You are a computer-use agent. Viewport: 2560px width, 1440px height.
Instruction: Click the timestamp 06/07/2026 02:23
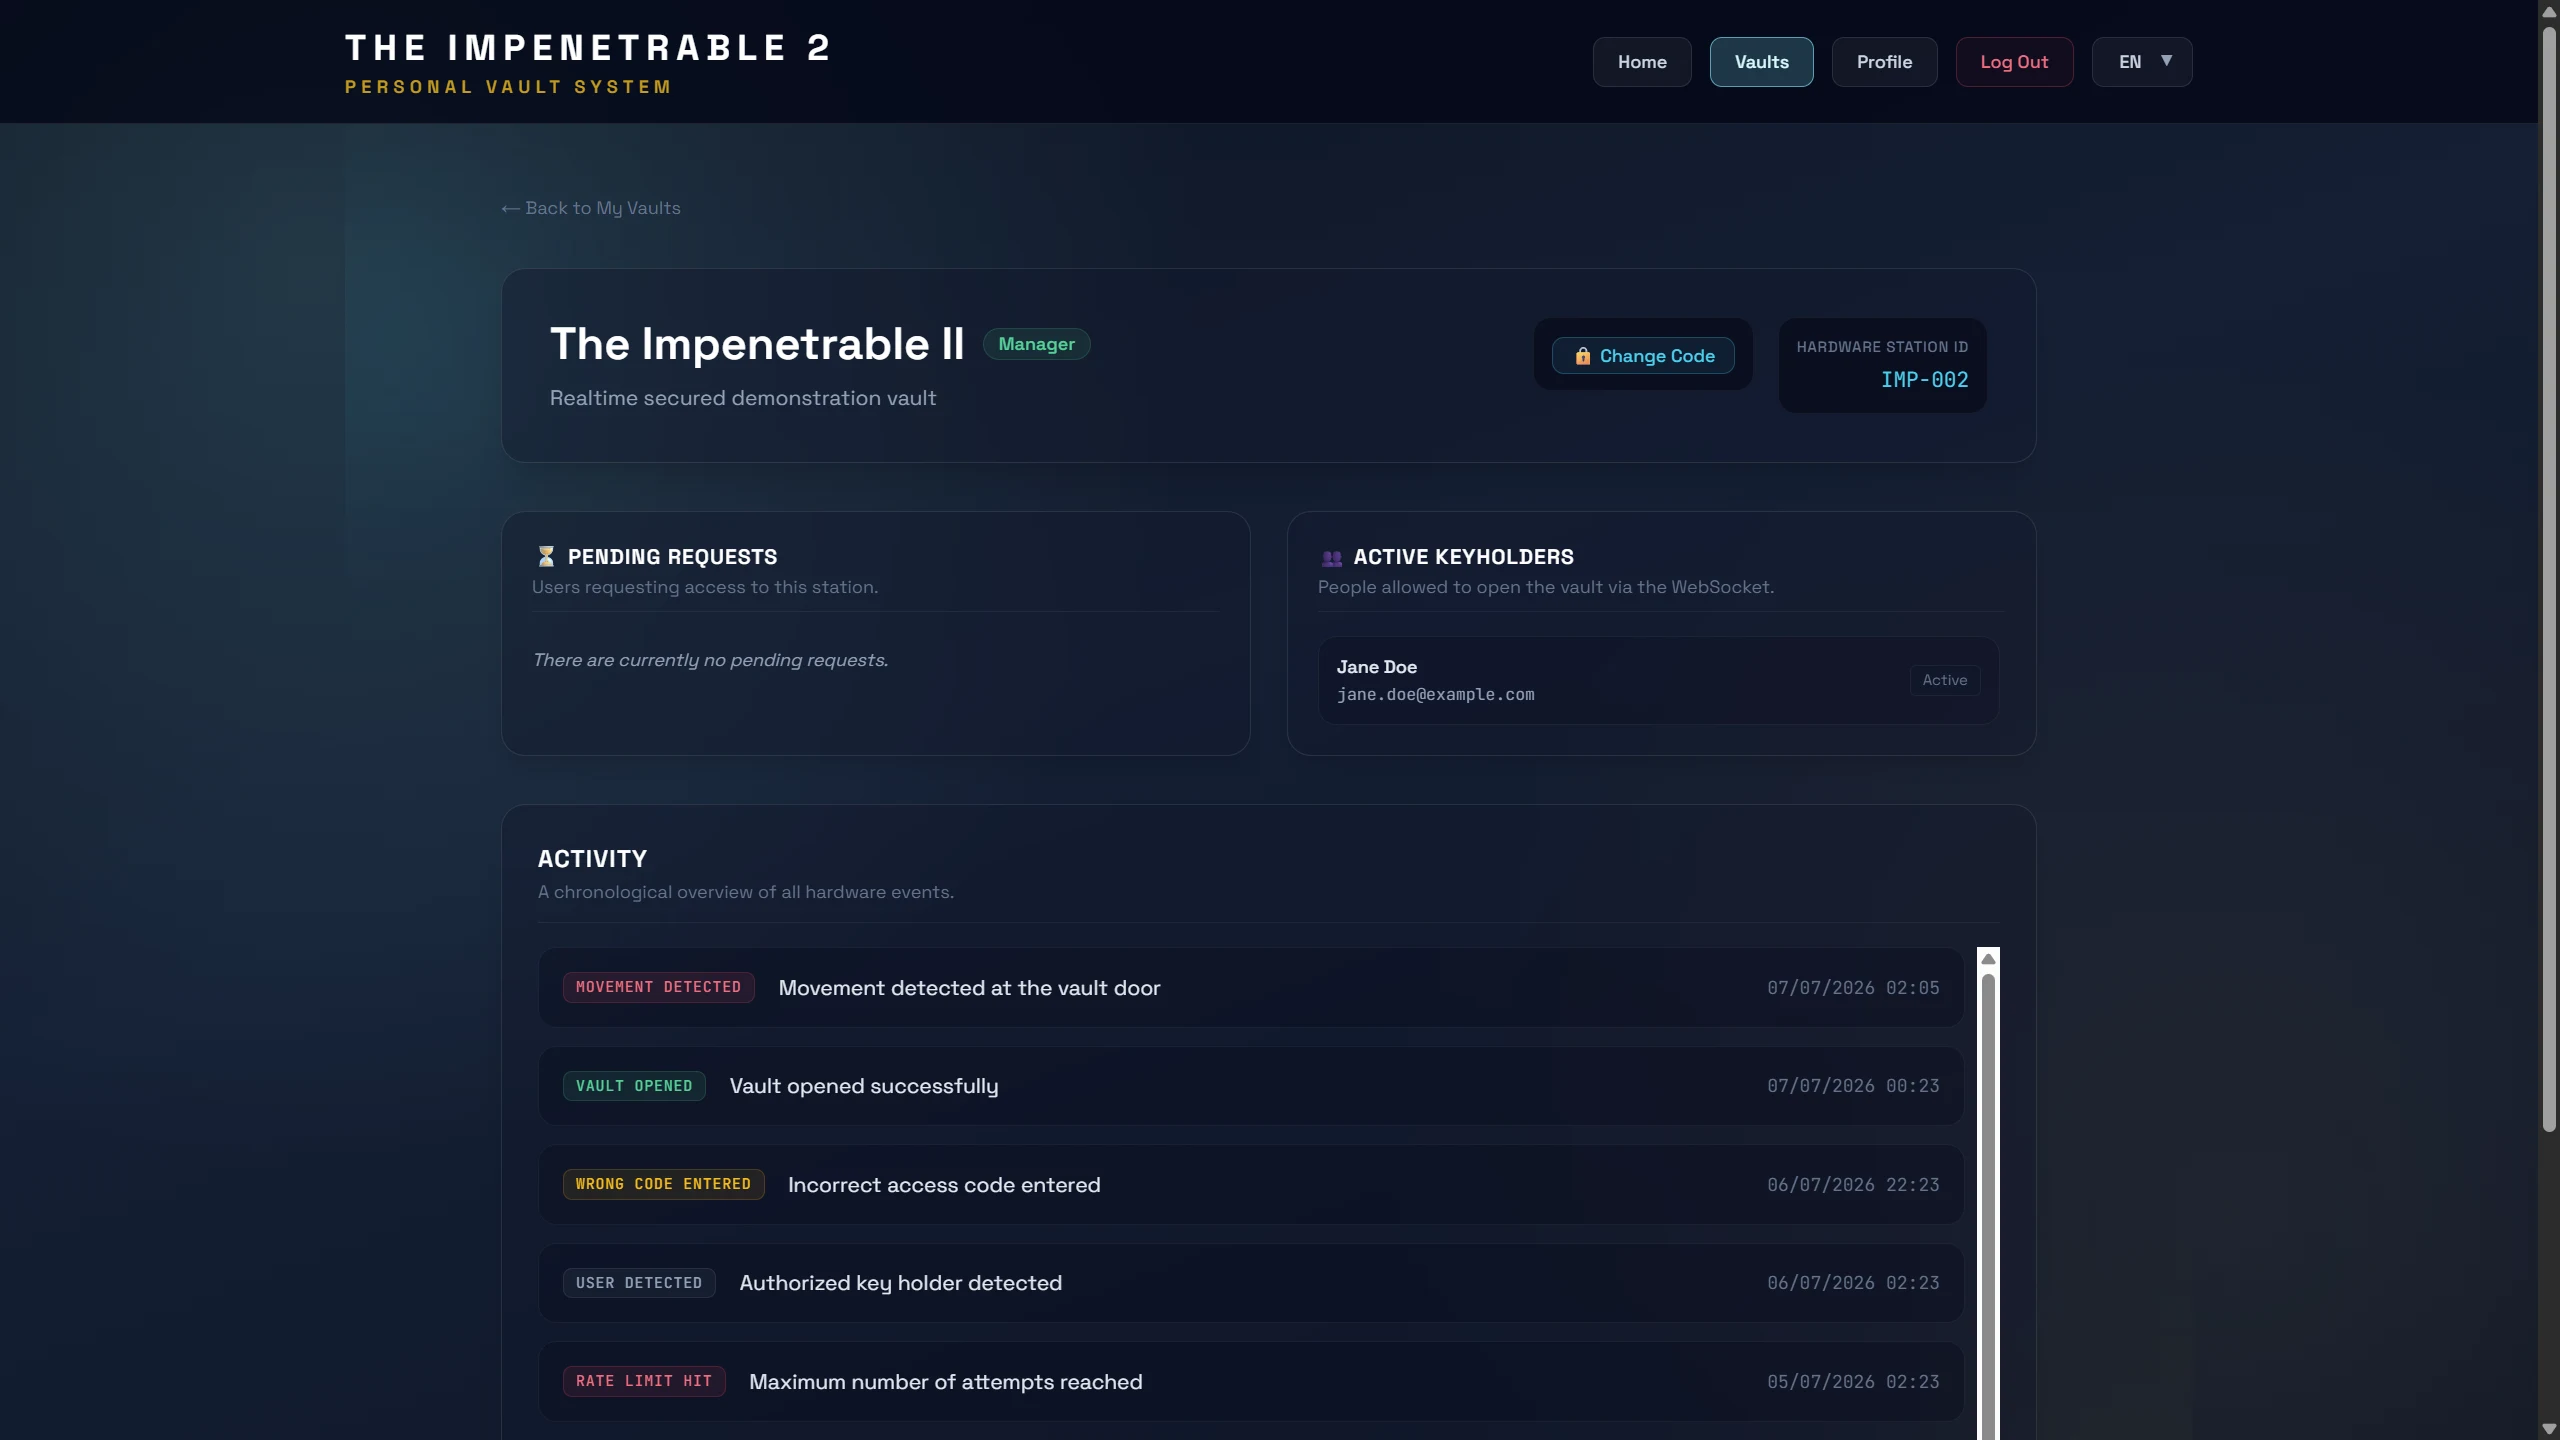[1853, 1283]
